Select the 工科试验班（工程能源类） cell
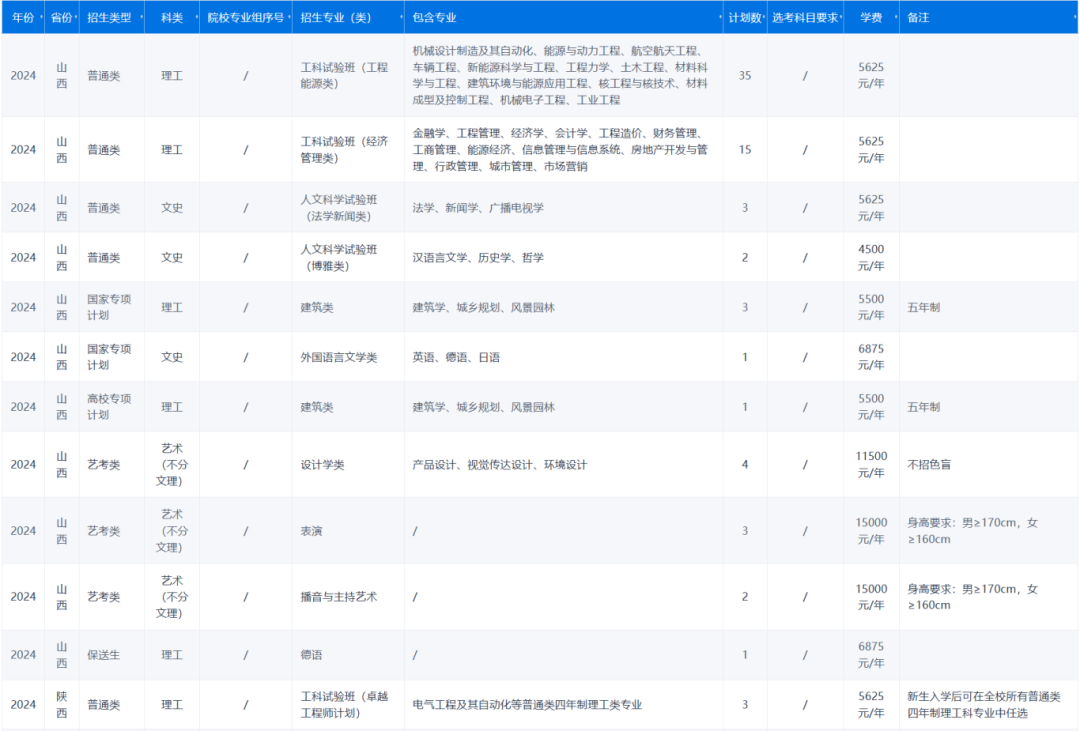 [343, 74]
